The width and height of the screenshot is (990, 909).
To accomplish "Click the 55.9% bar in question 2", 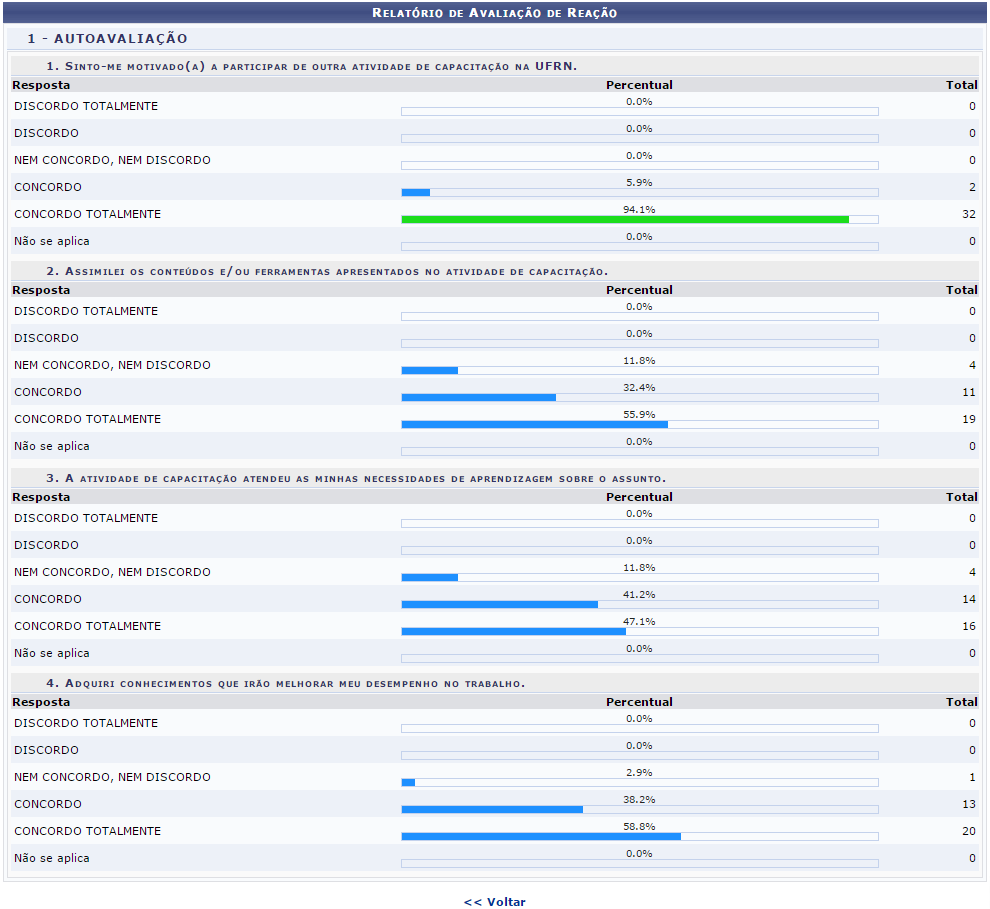I will [x=534, y=424].
